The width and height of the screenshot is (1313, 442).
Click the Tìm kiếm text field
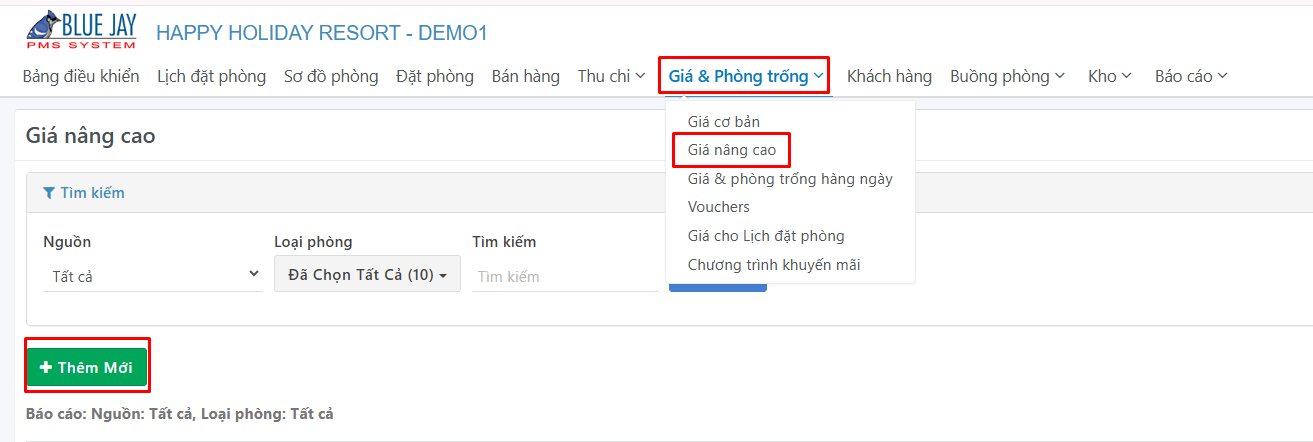click(565, 276)
